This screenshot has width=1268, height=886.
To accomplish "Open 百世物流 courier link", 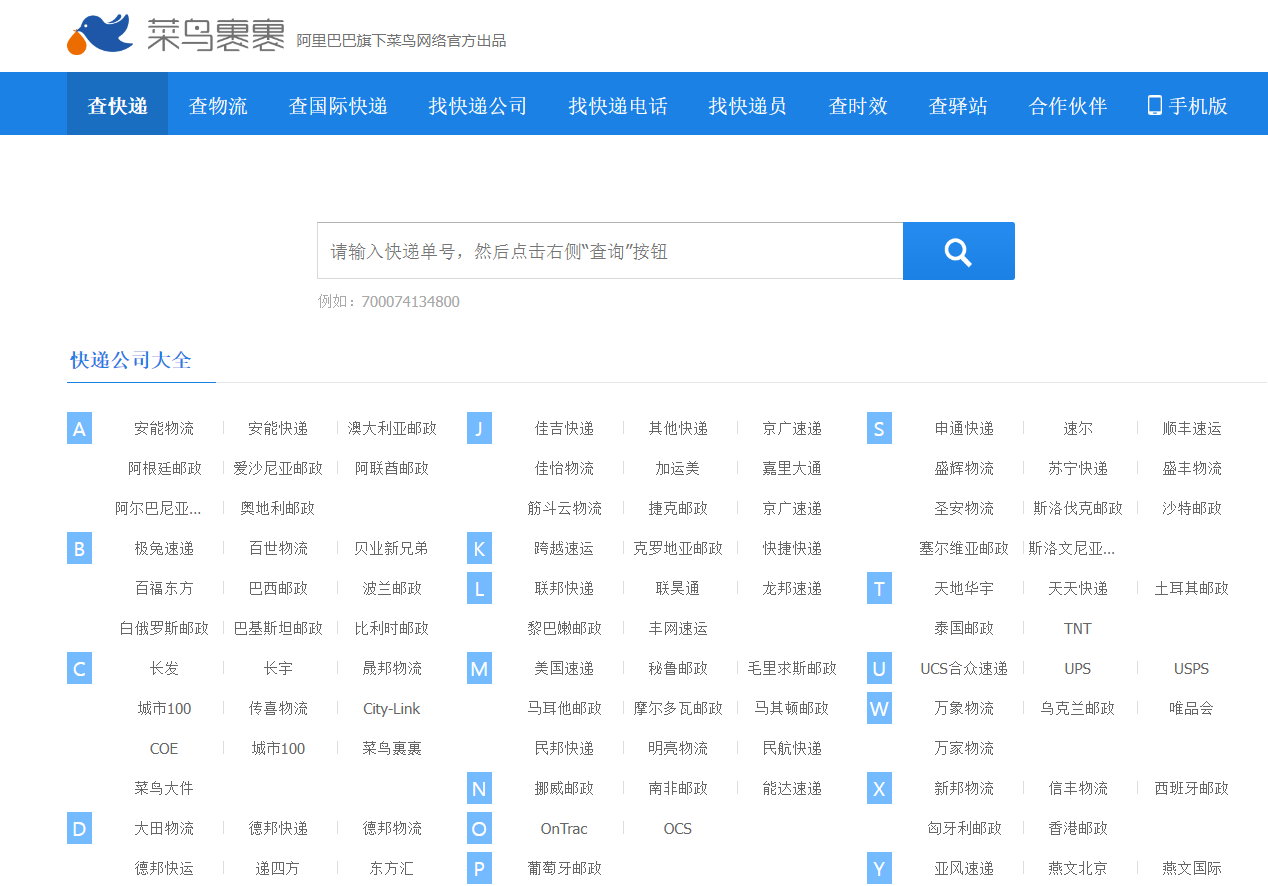I will pyautogui.click(x=278, y=548).
